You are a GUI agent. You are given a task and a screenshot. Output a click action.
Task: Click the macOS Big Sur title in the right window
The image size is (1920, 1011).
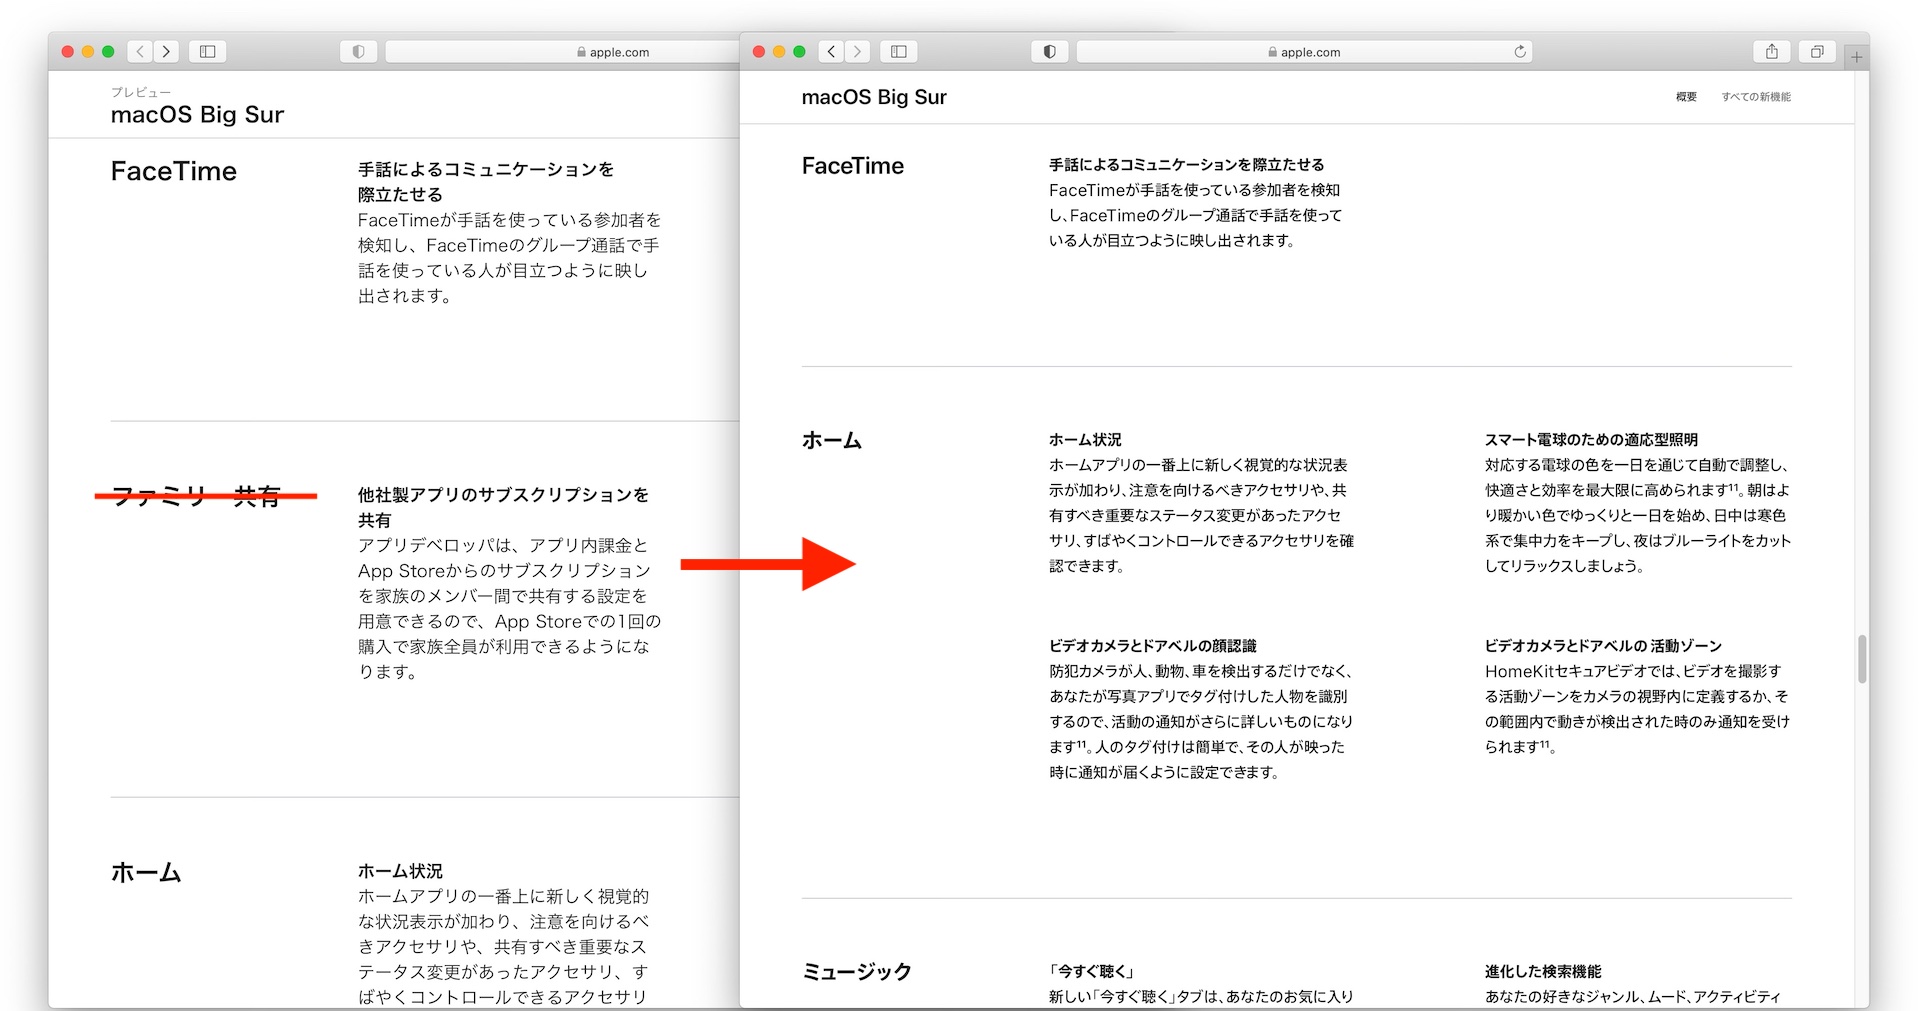[x=874, y=97]
